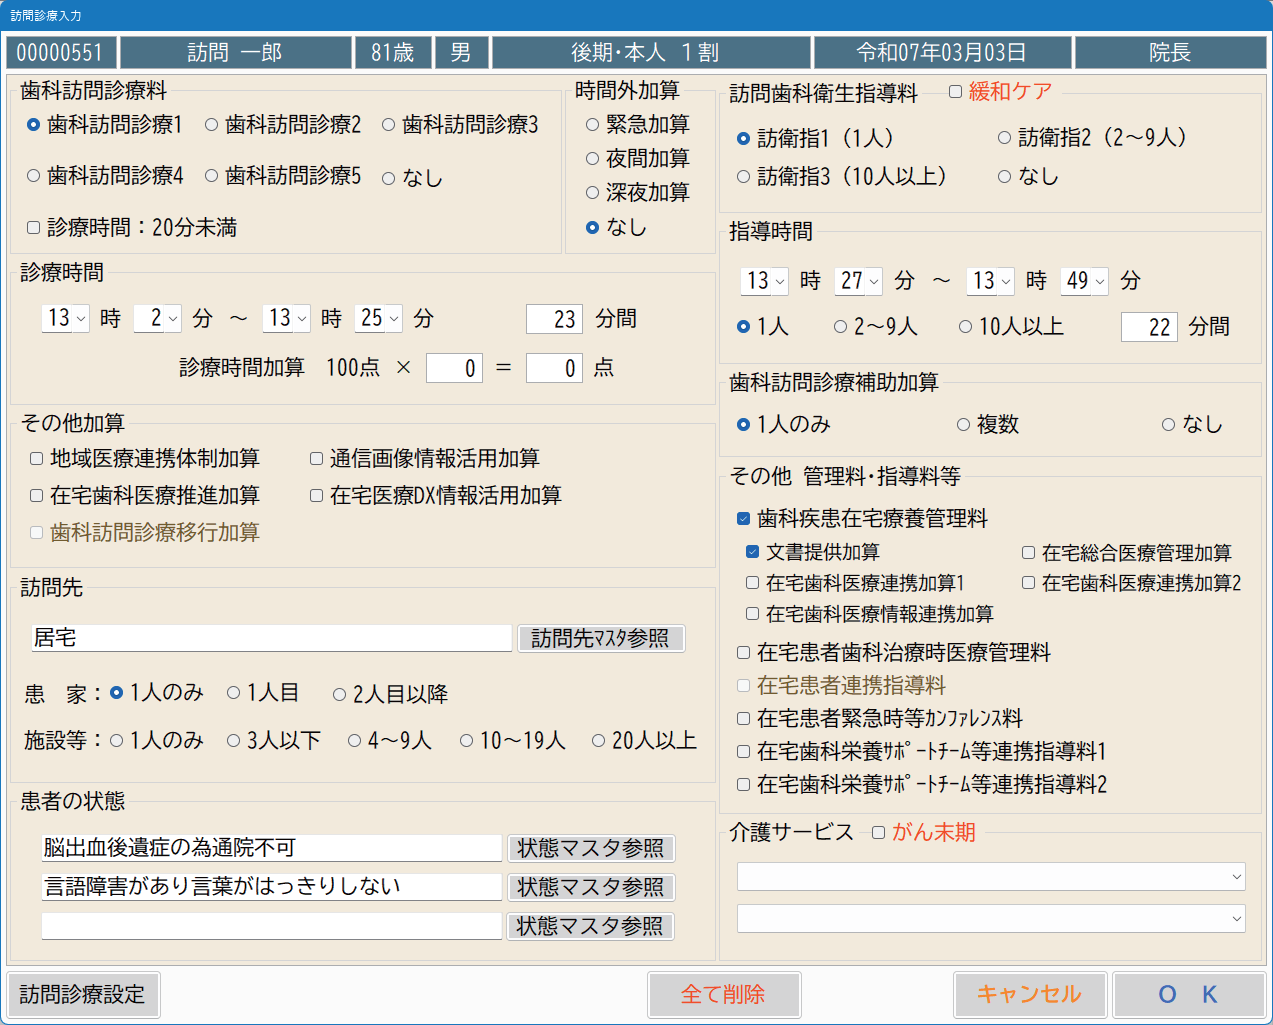
Task: Click first 状態マスタ参照 button
Action: coord(590,849)
